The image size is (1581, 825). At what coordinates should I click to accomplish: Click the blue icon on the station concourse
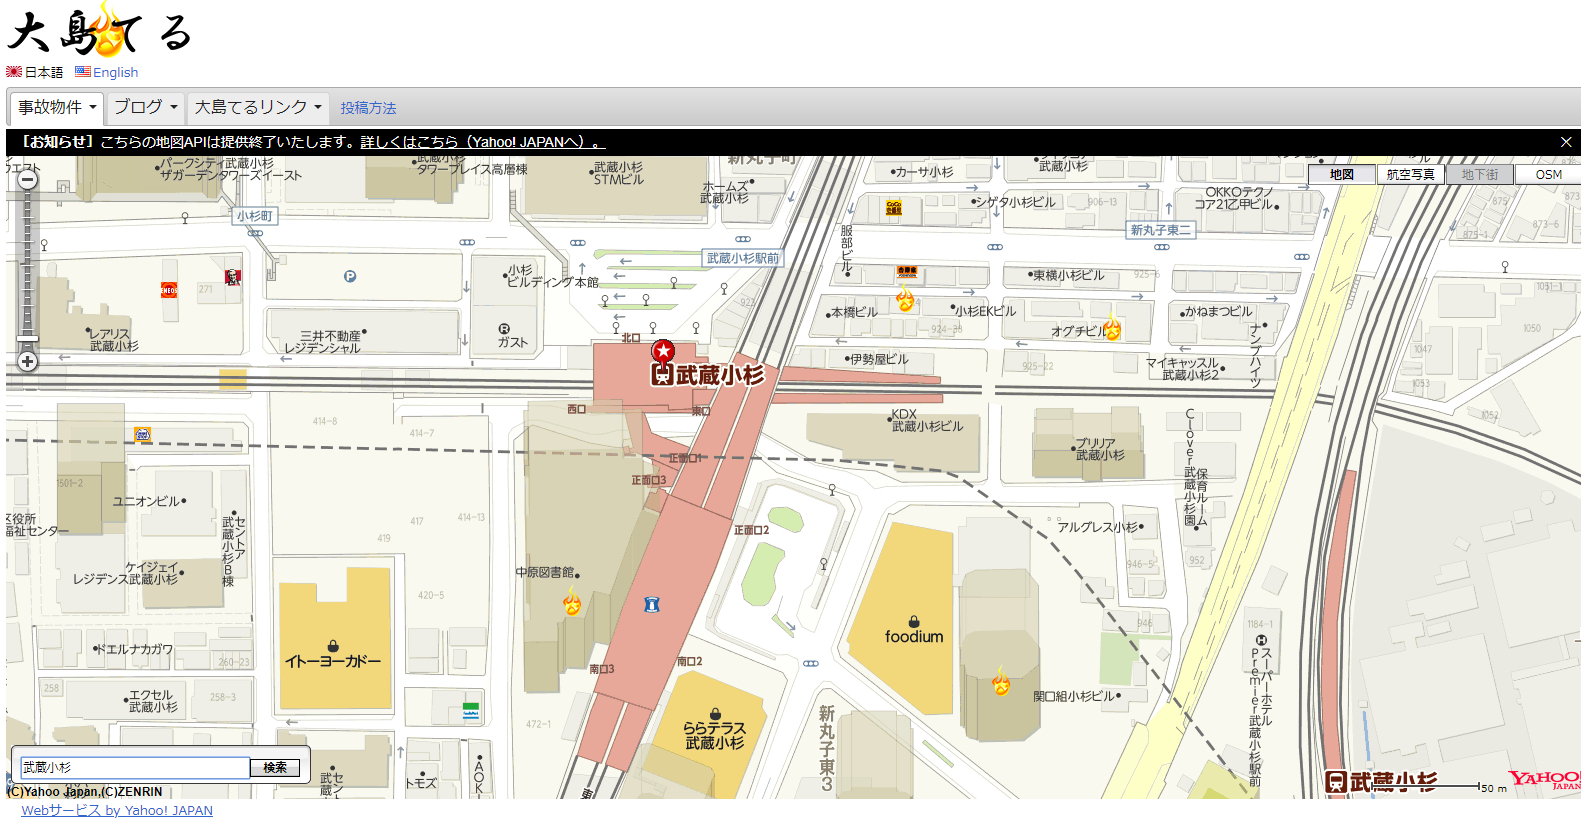(652, 604)
